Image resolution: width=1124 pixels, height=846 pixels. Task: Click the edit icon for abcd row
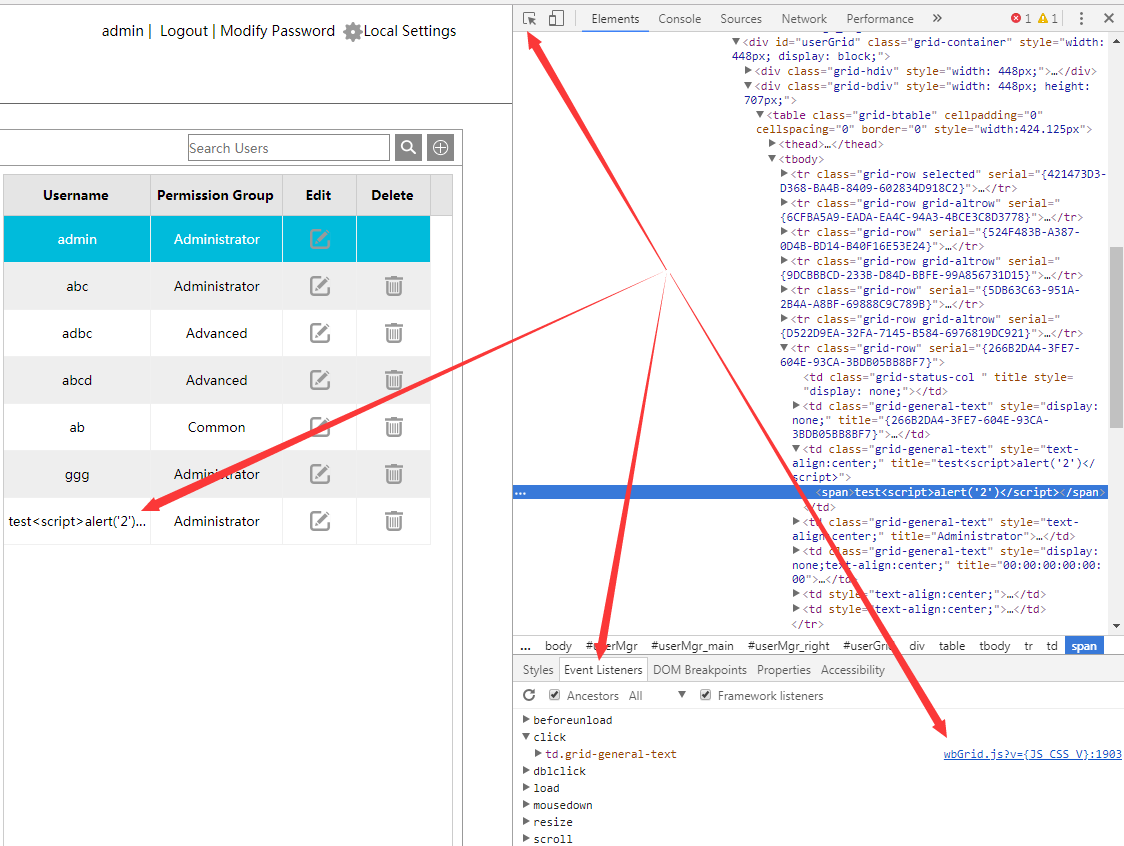[320, 380]
